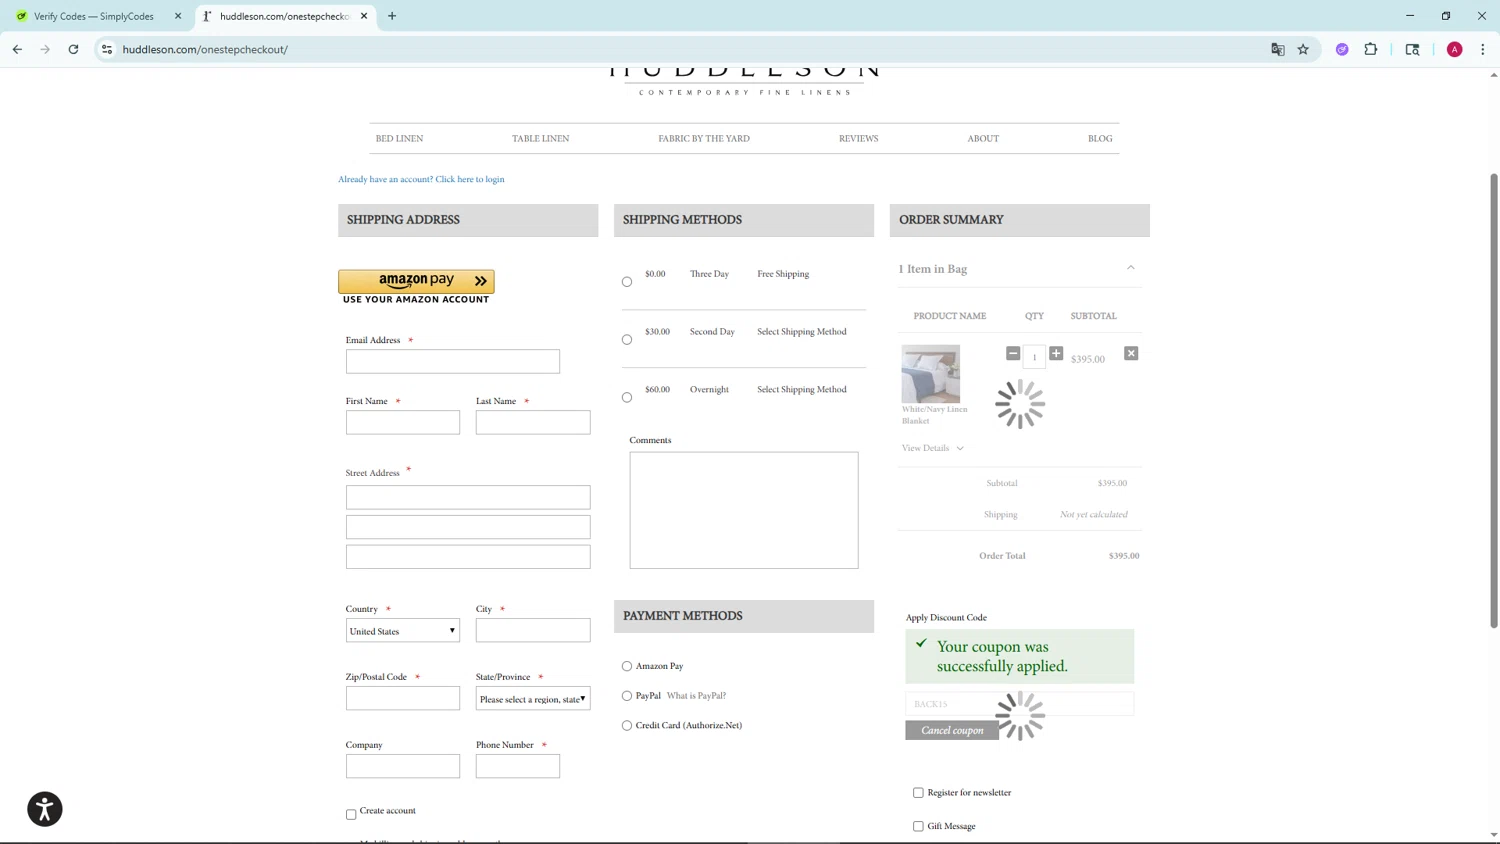Close the SimplyCodes tab
The image size is (1500, 844).
point(178,16)
